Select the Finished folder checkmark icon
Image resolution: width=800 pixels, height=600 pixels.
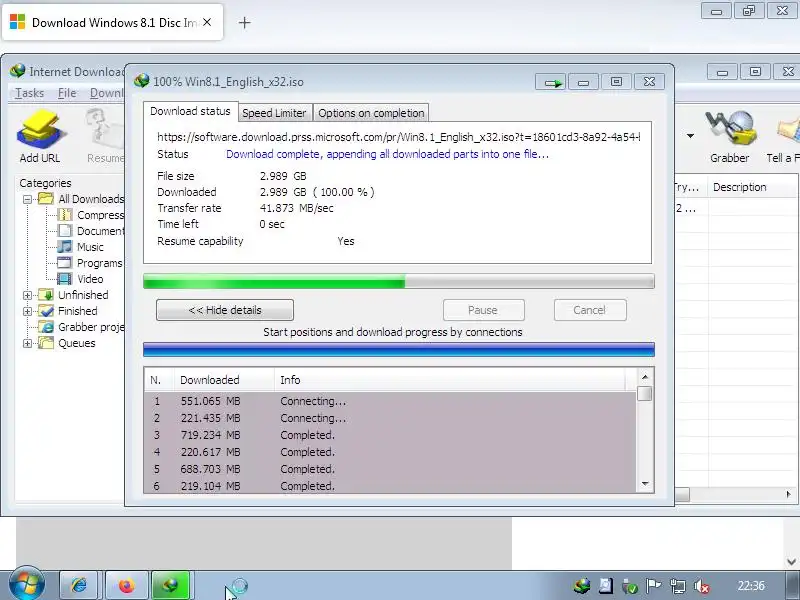click(x=46, y=311)
